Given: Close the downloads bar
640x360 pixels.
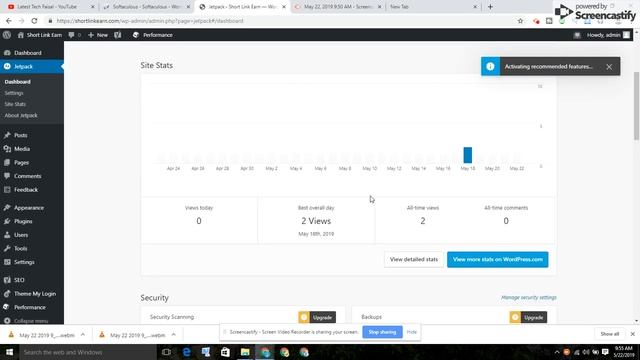Looking at the screenshot, I should click(632, 334).
